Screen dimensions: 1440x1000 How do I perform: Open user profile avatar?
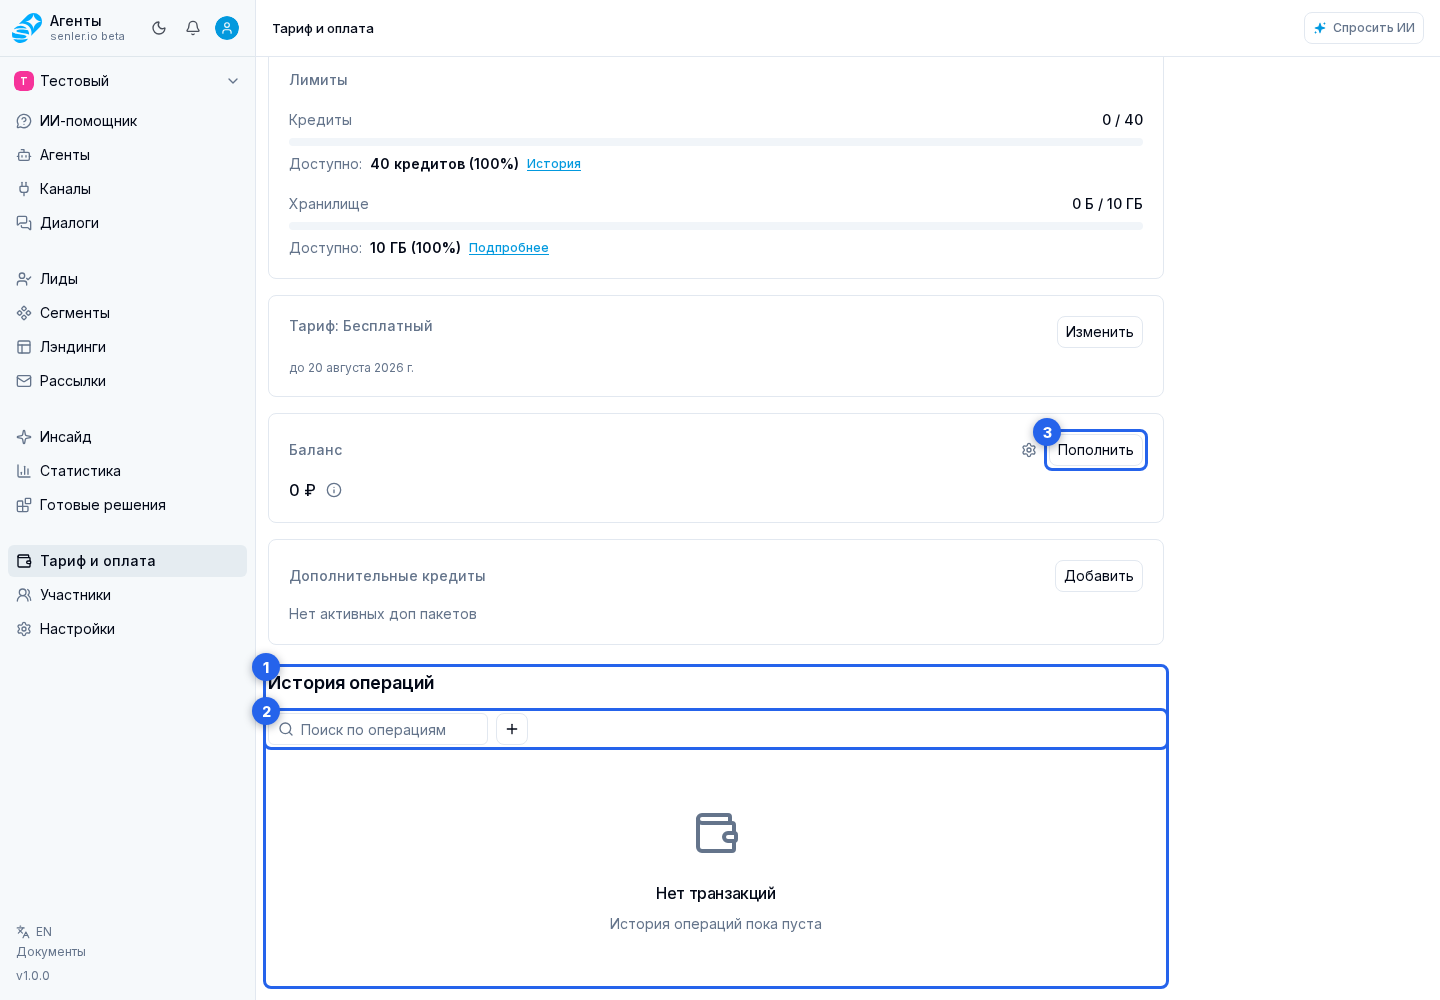coord(227,28)
